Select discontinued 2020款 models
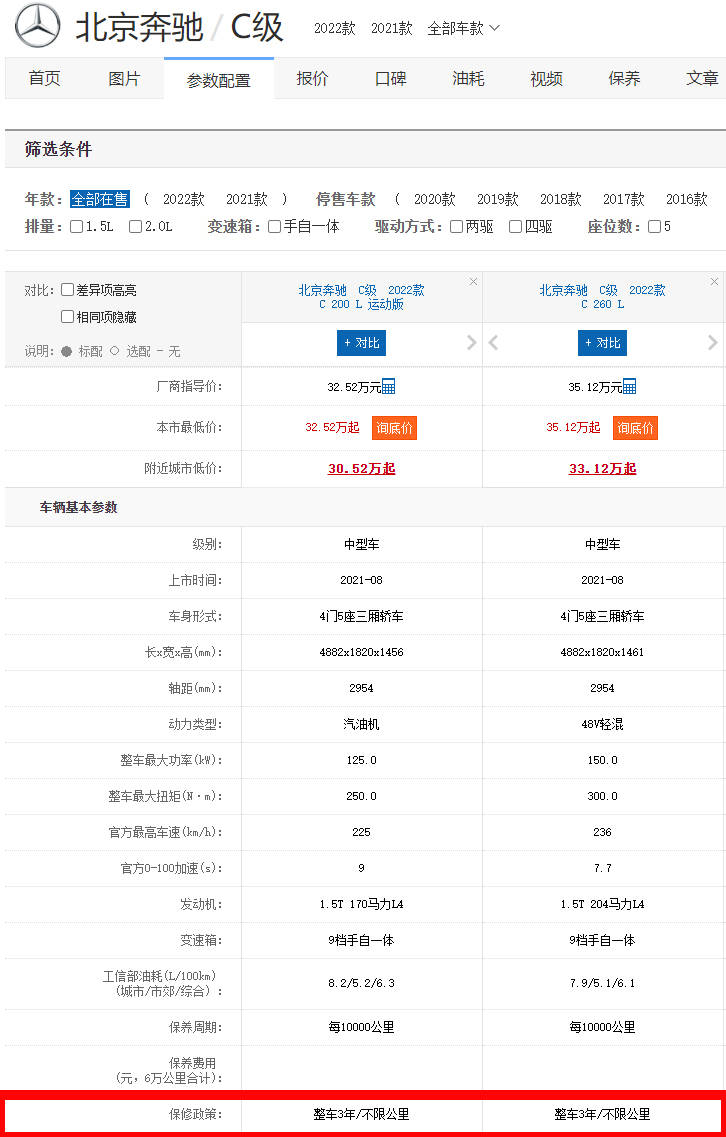 [434, 199]
